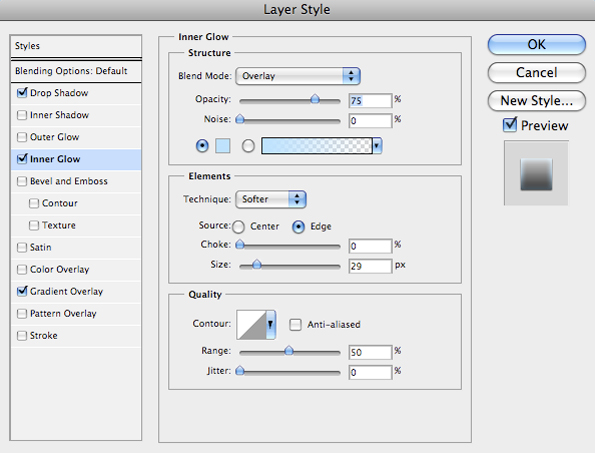Select the solid color radio button

point(202,146)
